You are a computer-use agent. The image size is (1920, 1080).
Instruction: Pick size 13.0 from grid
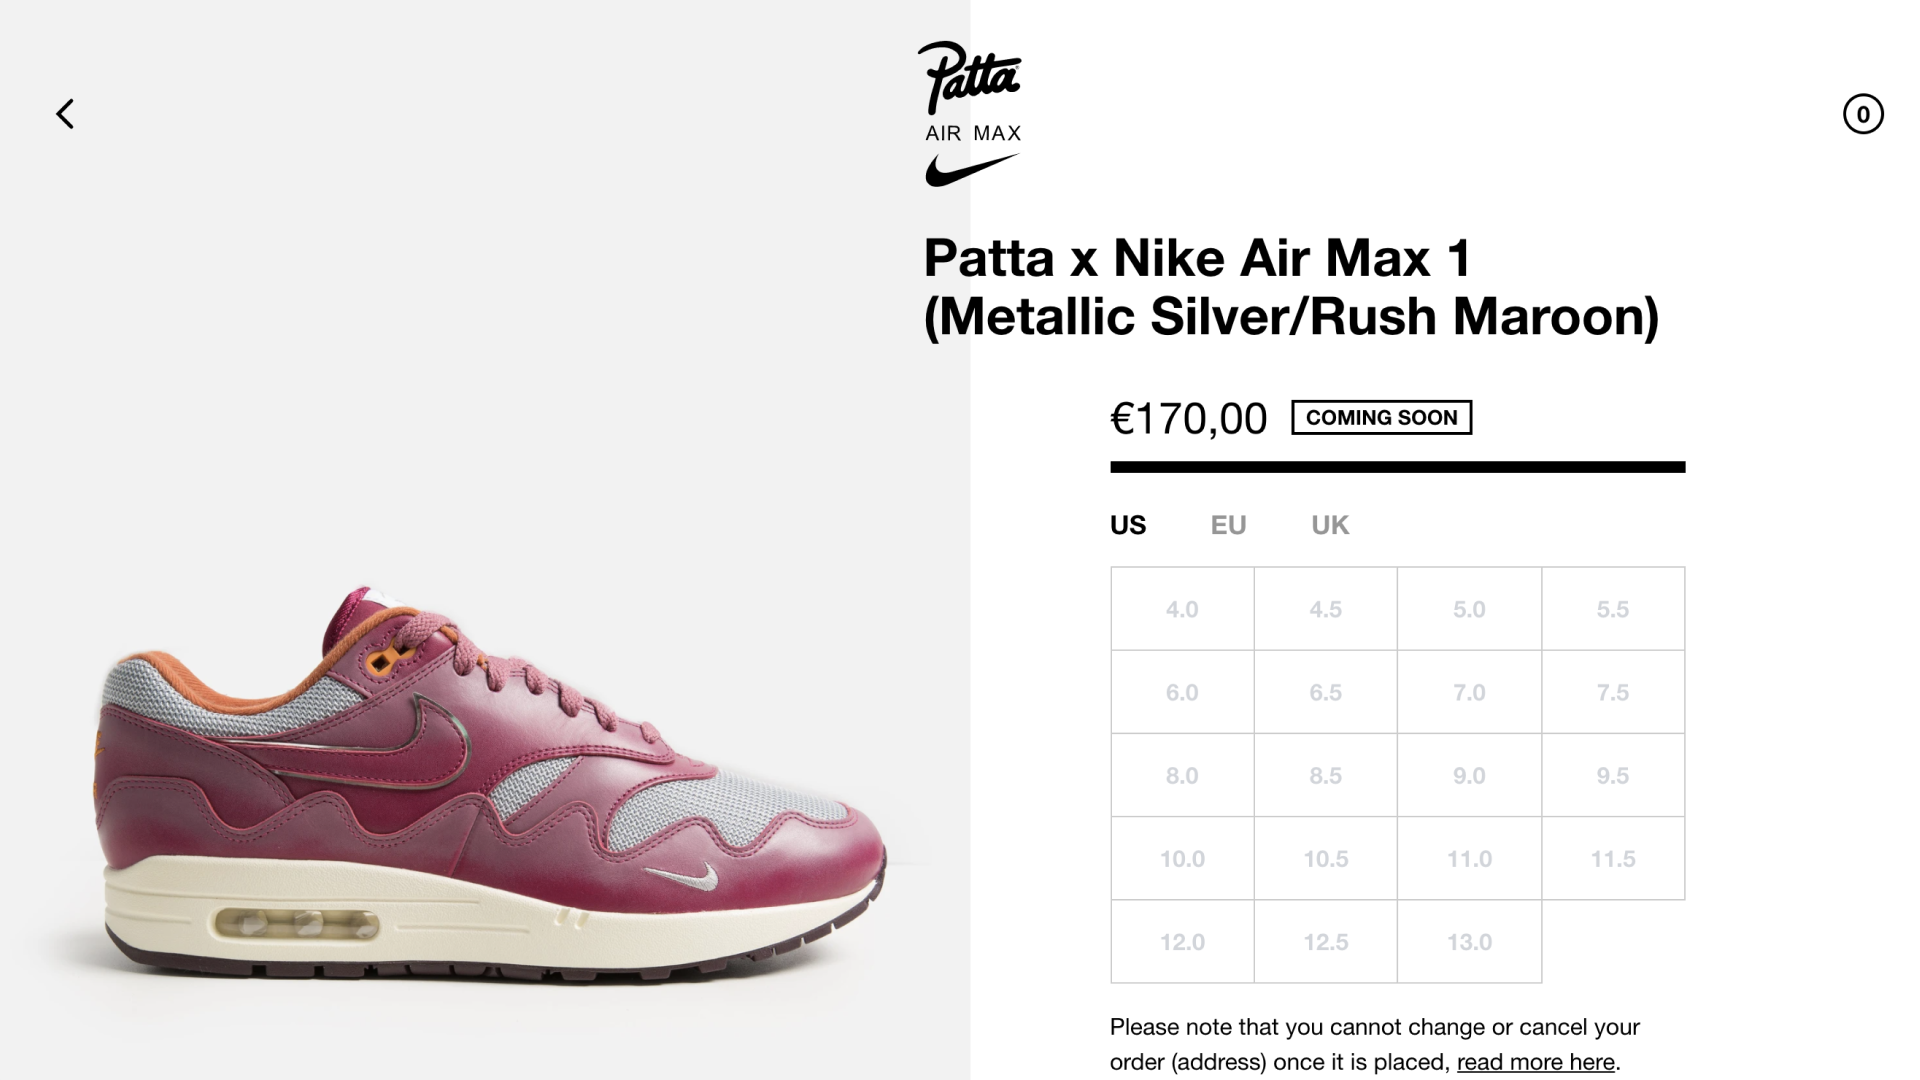coord(1469,941)
